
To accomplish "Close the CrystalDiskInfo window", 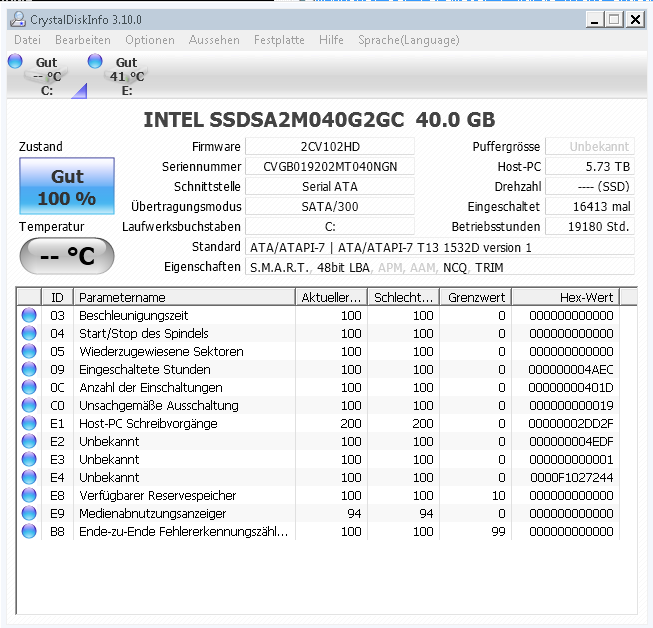I will click(635, 19).
